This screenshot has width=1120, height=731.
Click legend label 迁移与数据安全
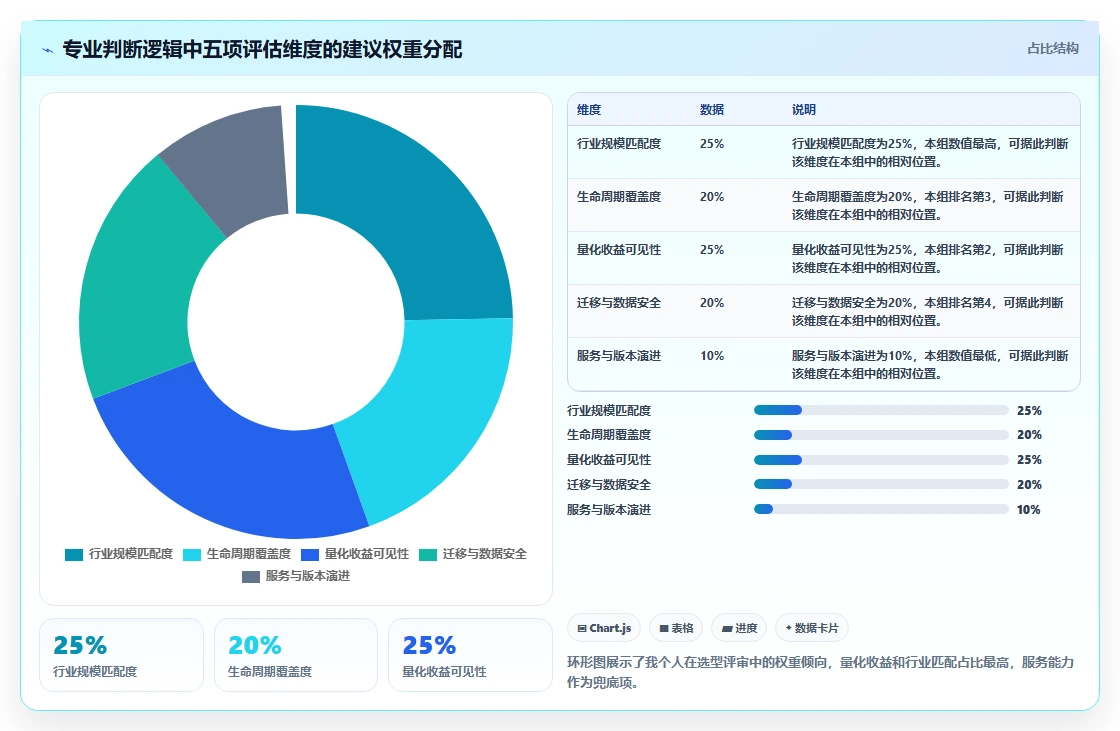[484, 554]
